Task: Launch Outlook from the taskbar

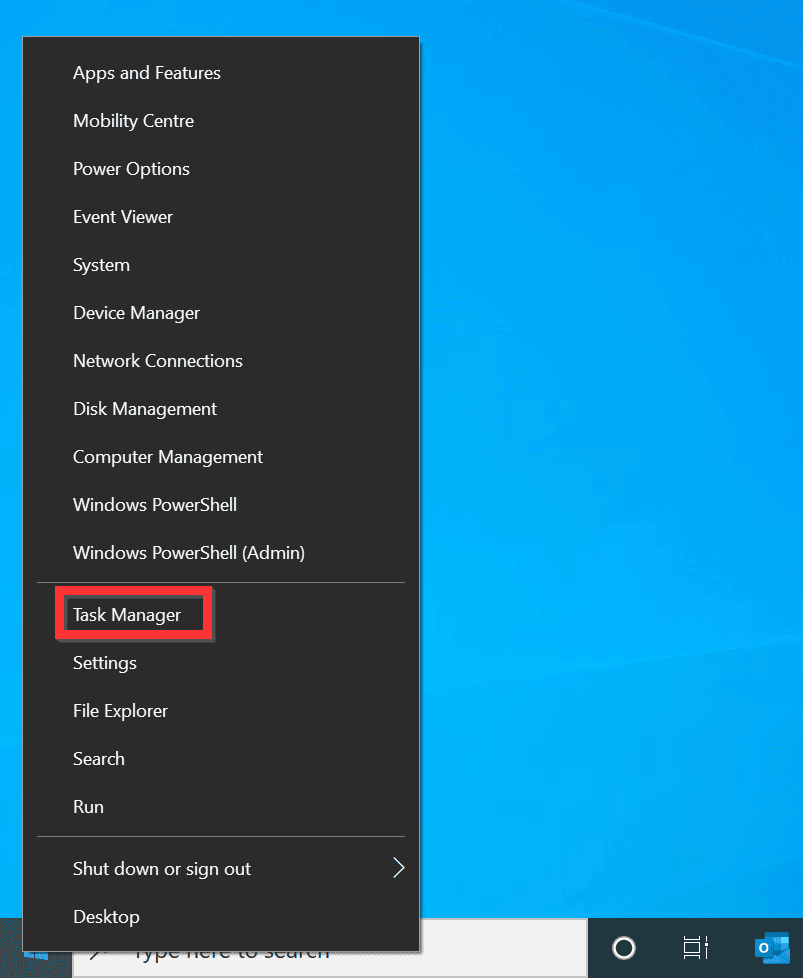Action: coord(770,947)
